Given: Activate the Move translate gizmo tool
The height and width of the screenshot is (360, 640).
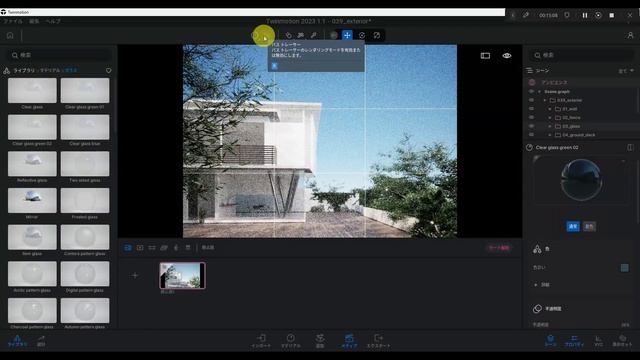Looking at the screenshot, I should tap(347, 36).
